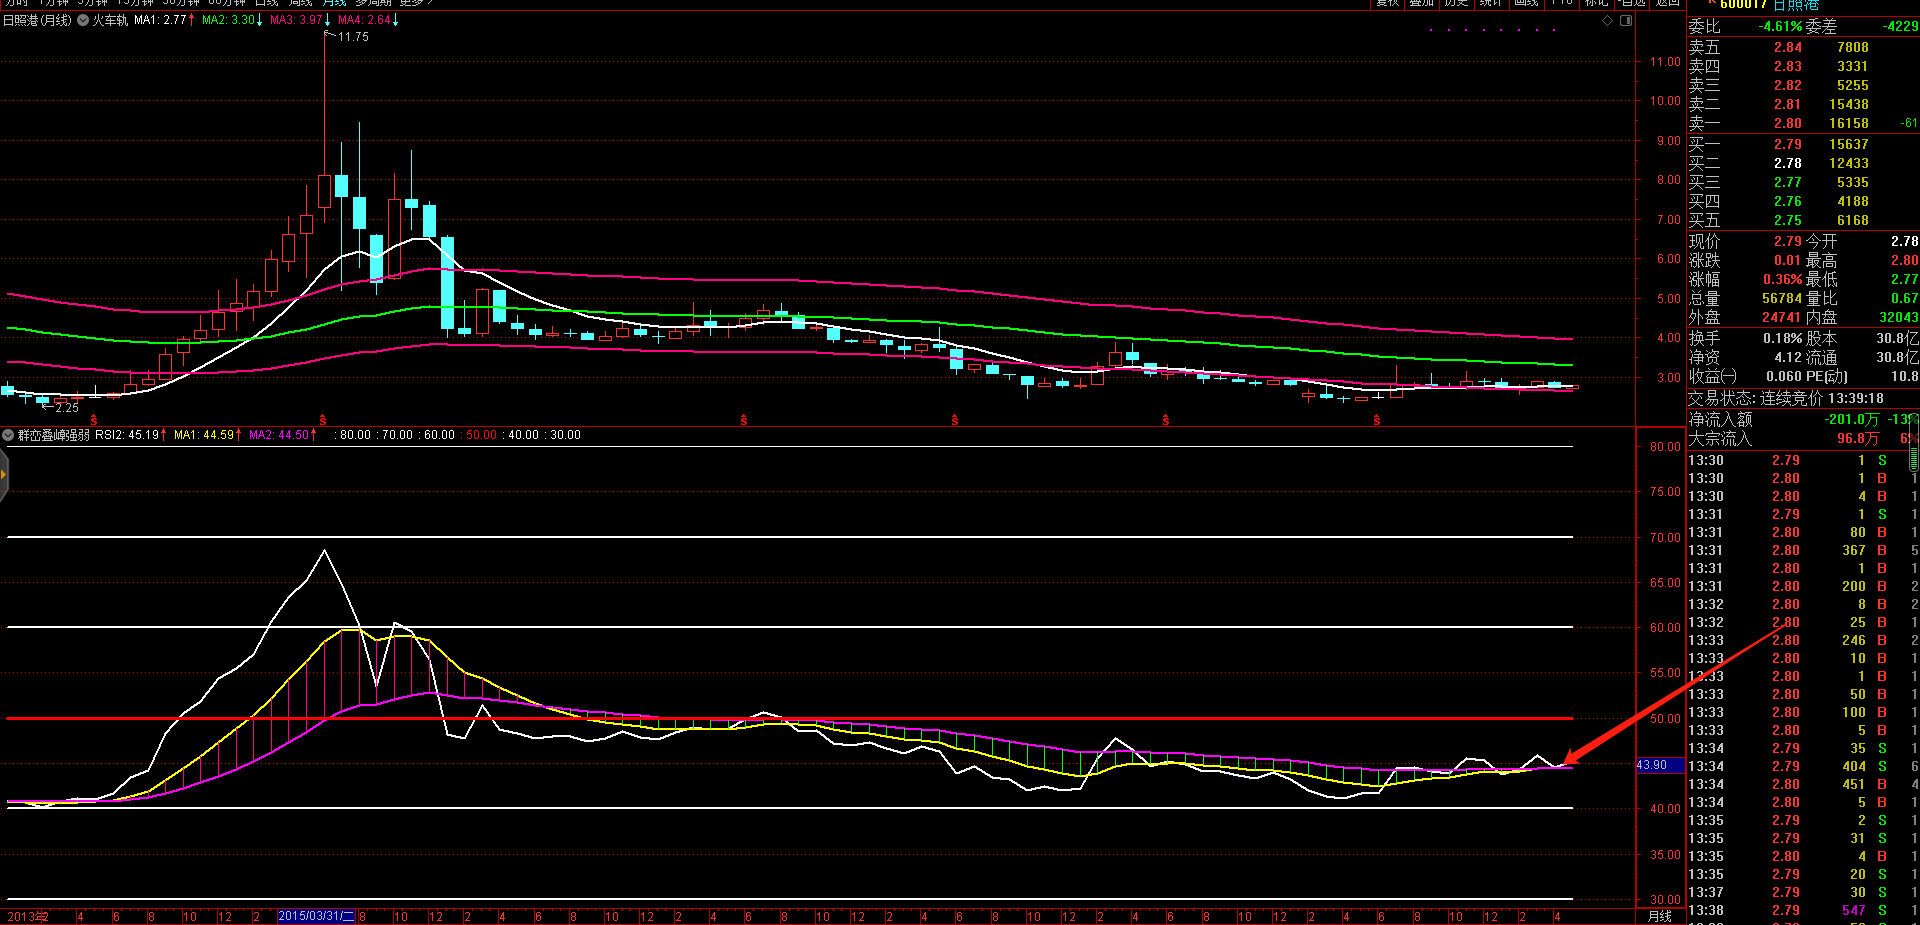This screenshot has height=925, width=1920.
Task: Click the MA4: 2.64 legend value
Action: pos(364,20)
